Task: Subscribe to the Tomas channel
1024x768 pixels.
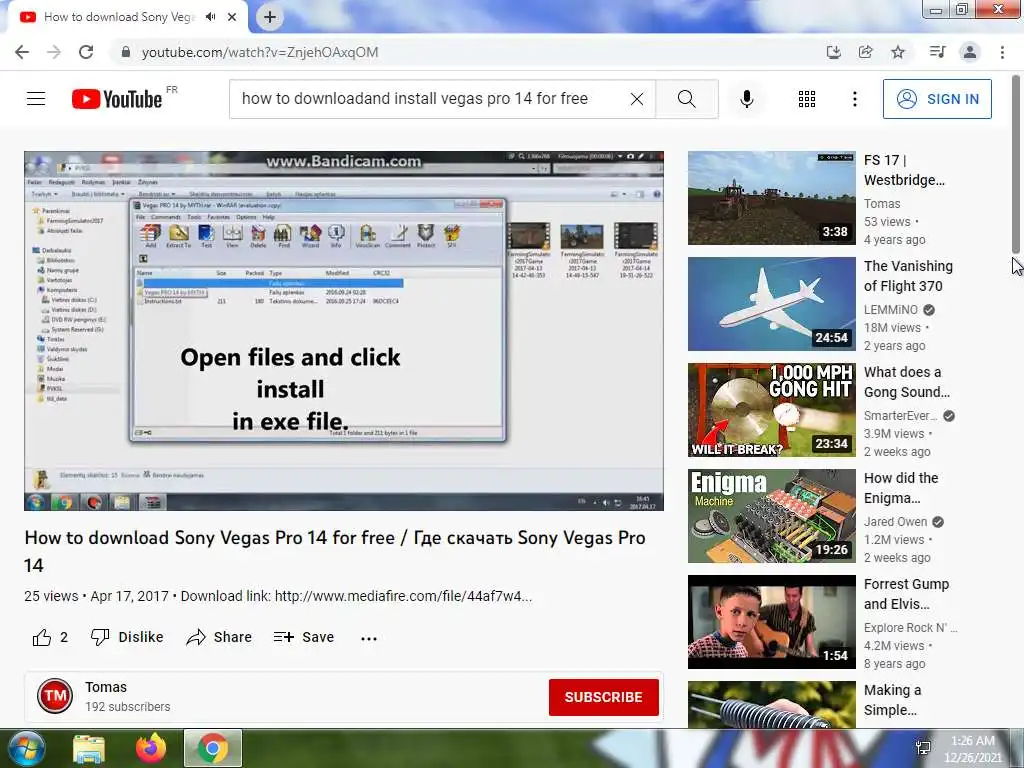Action: [603, 697]
